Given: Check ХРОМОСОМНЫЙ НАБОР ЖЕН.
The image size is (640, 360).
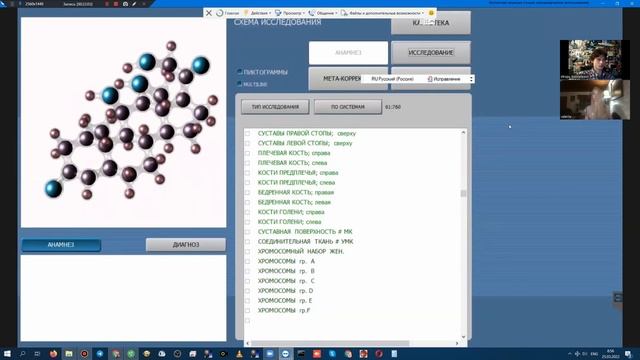Looking at the screenshot, I should click(x=247, y=251).
